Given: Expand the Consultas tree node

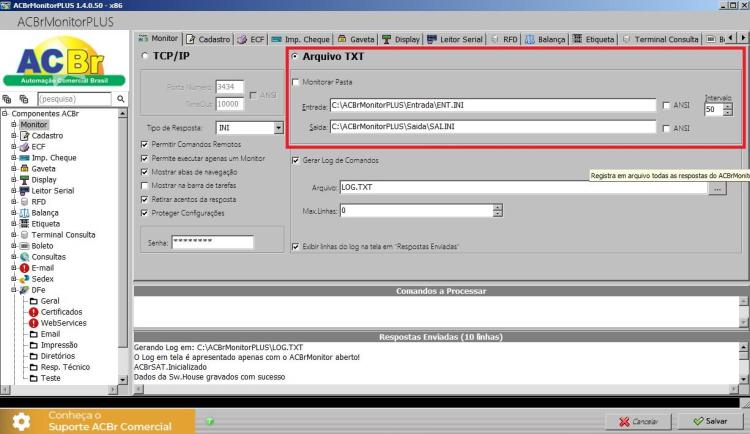Looking at the screenshot, I should click(x=14, y=257).
